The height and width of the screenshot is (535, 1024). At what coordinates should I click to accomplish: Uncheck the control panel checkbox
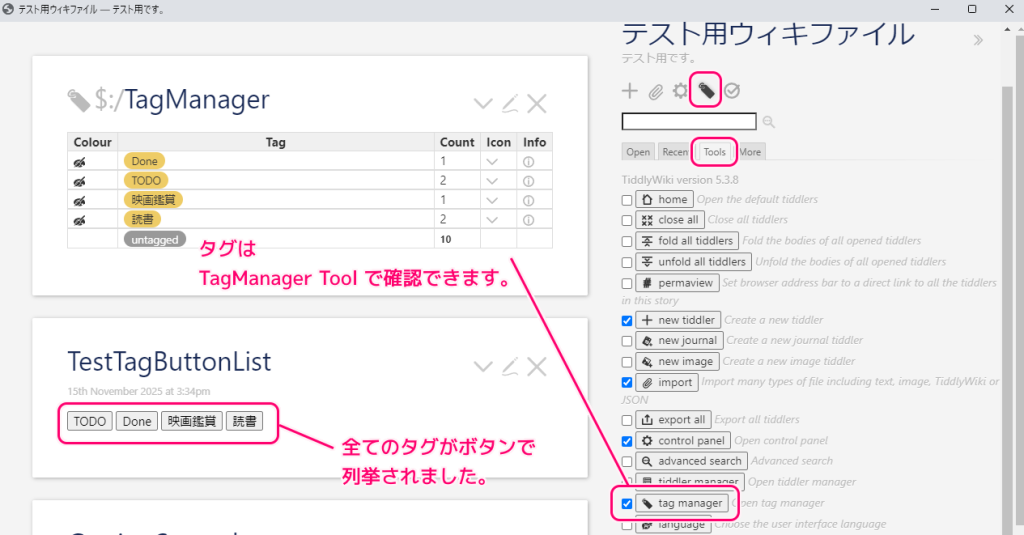(x=627, y=441)
